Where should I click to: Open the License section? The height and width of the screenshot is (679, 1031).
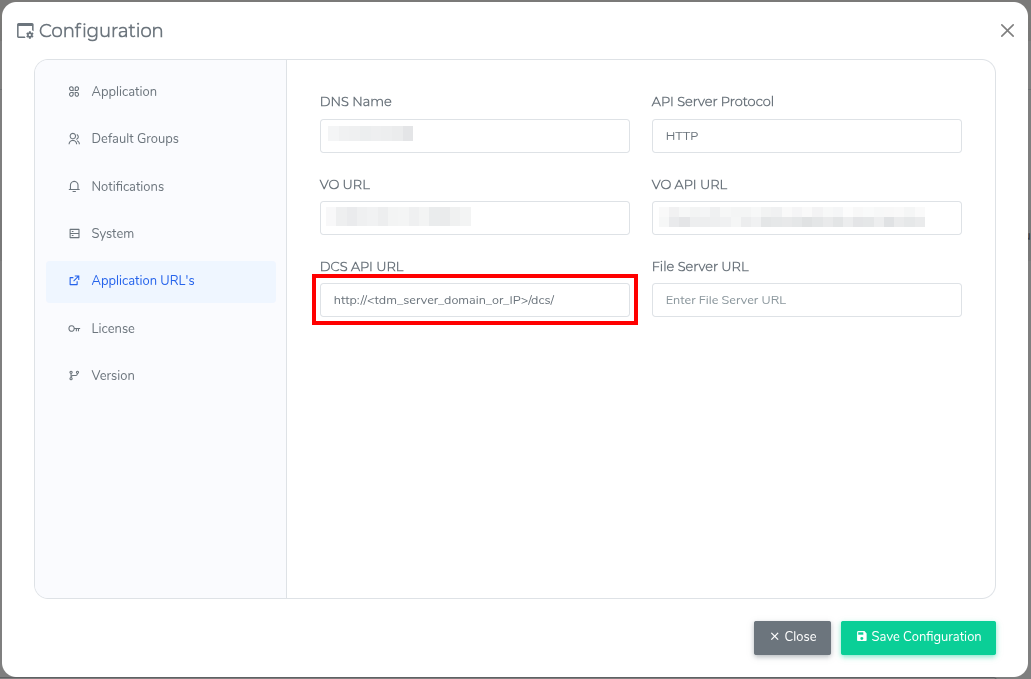click(x=161, y=329)
